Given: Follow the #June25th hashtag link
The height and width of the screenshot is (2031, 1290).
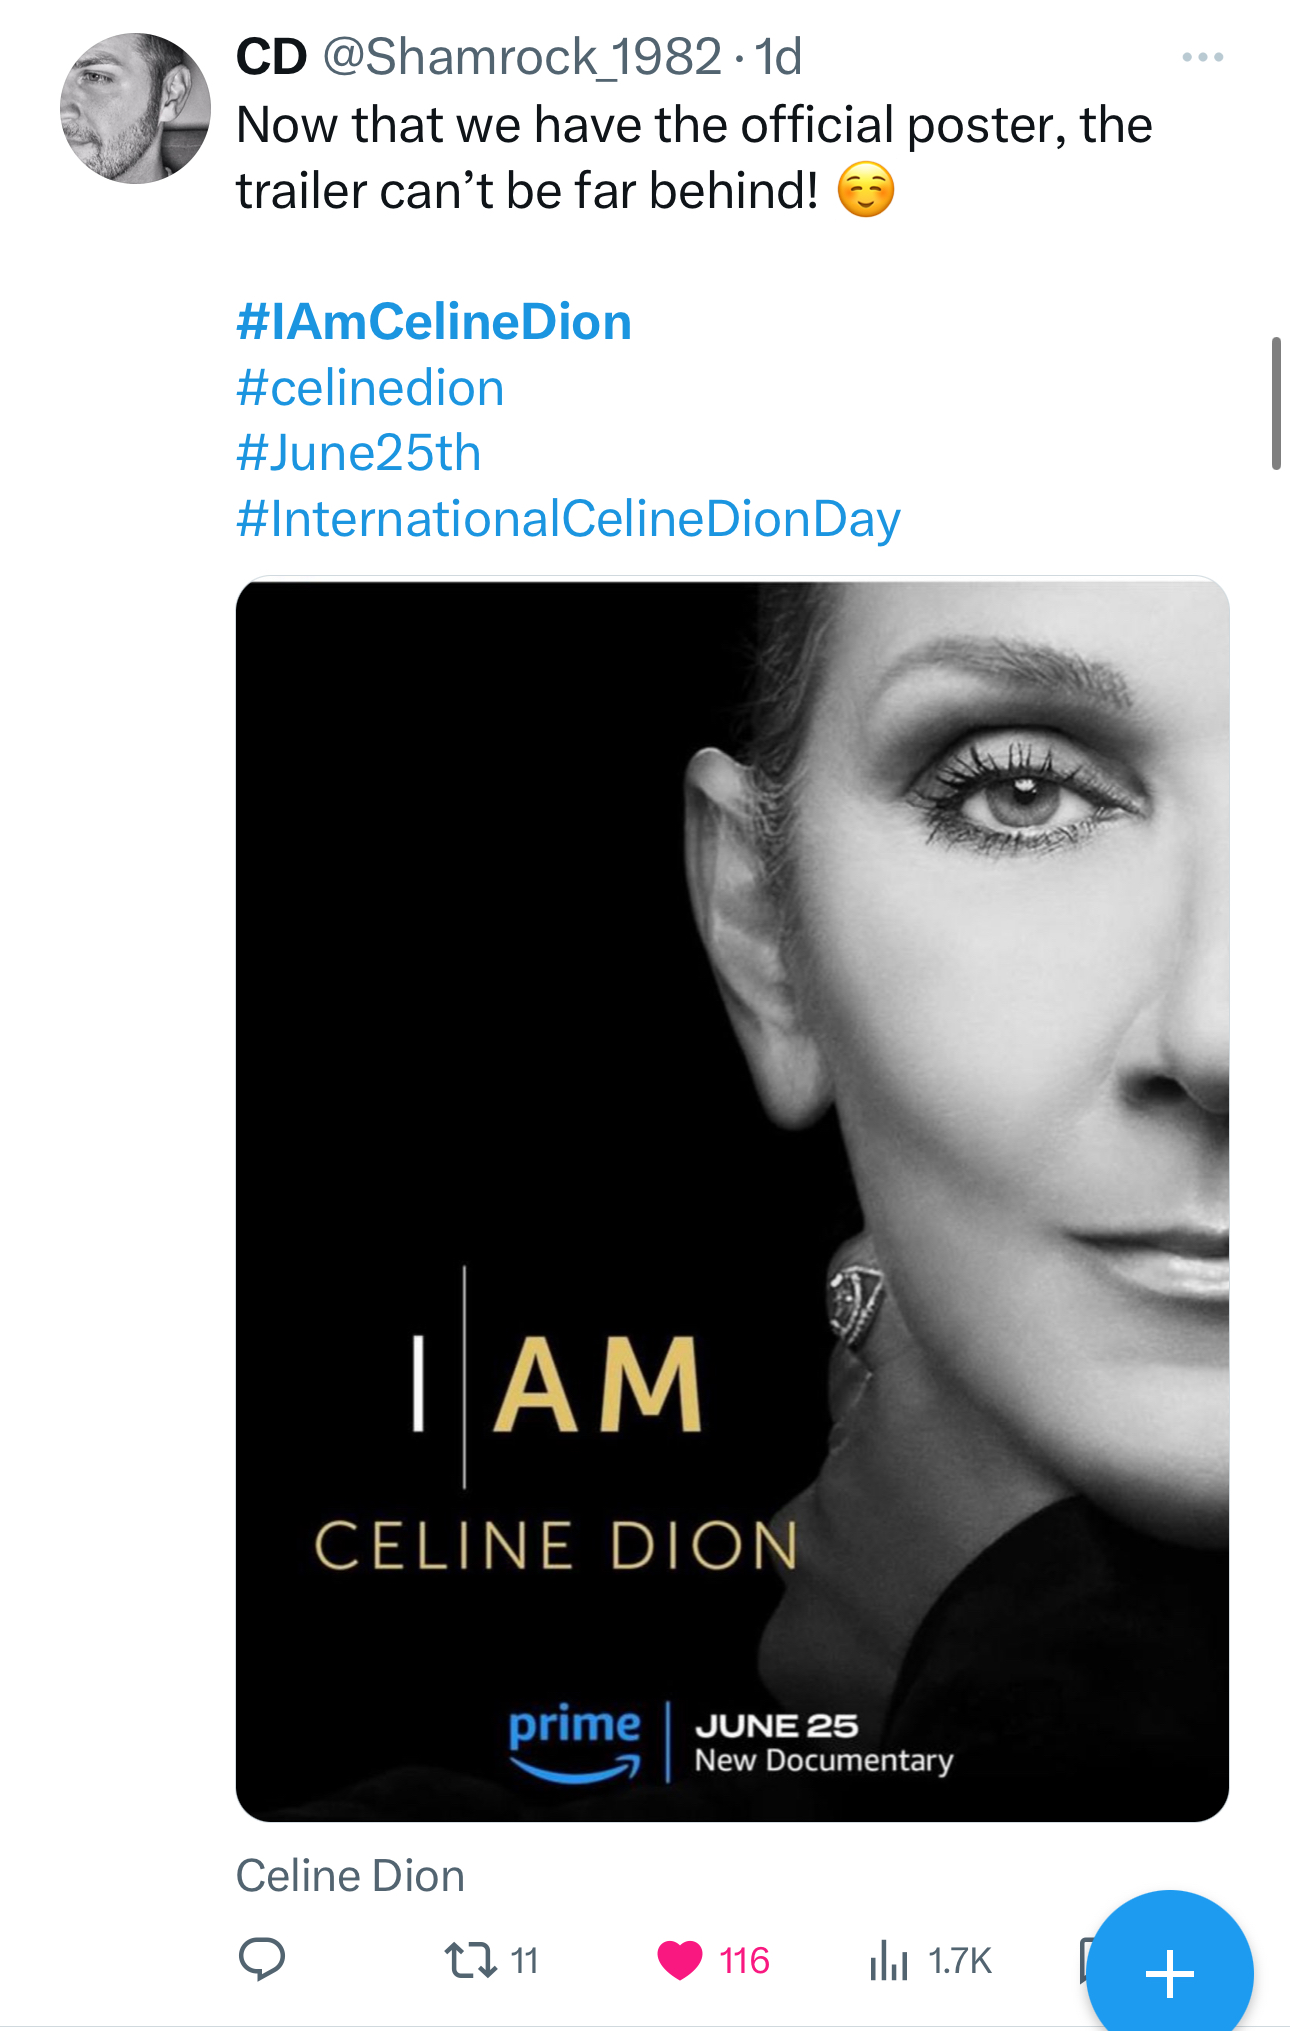Looking at the screenshot, I should 359,453.
